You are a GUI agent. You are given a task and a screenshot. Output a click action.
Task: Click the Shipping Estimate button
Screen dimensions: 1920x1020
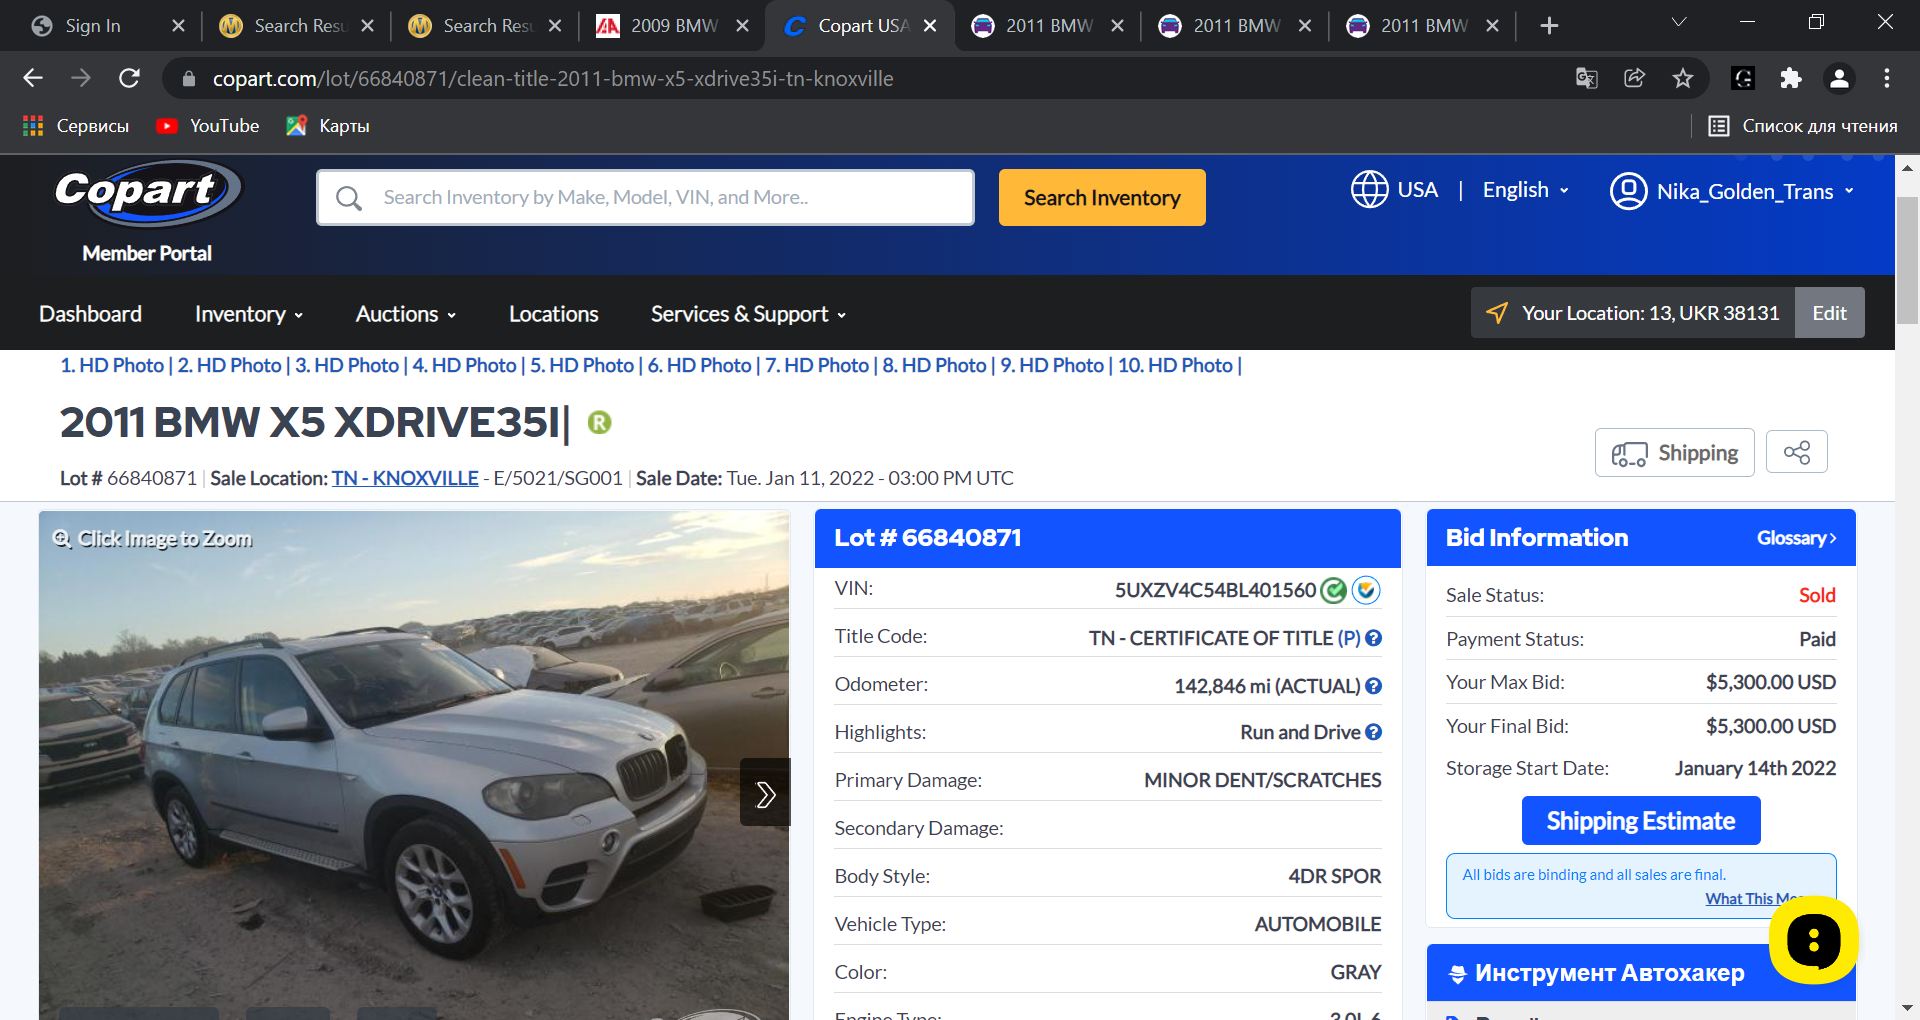(1641, 821)
